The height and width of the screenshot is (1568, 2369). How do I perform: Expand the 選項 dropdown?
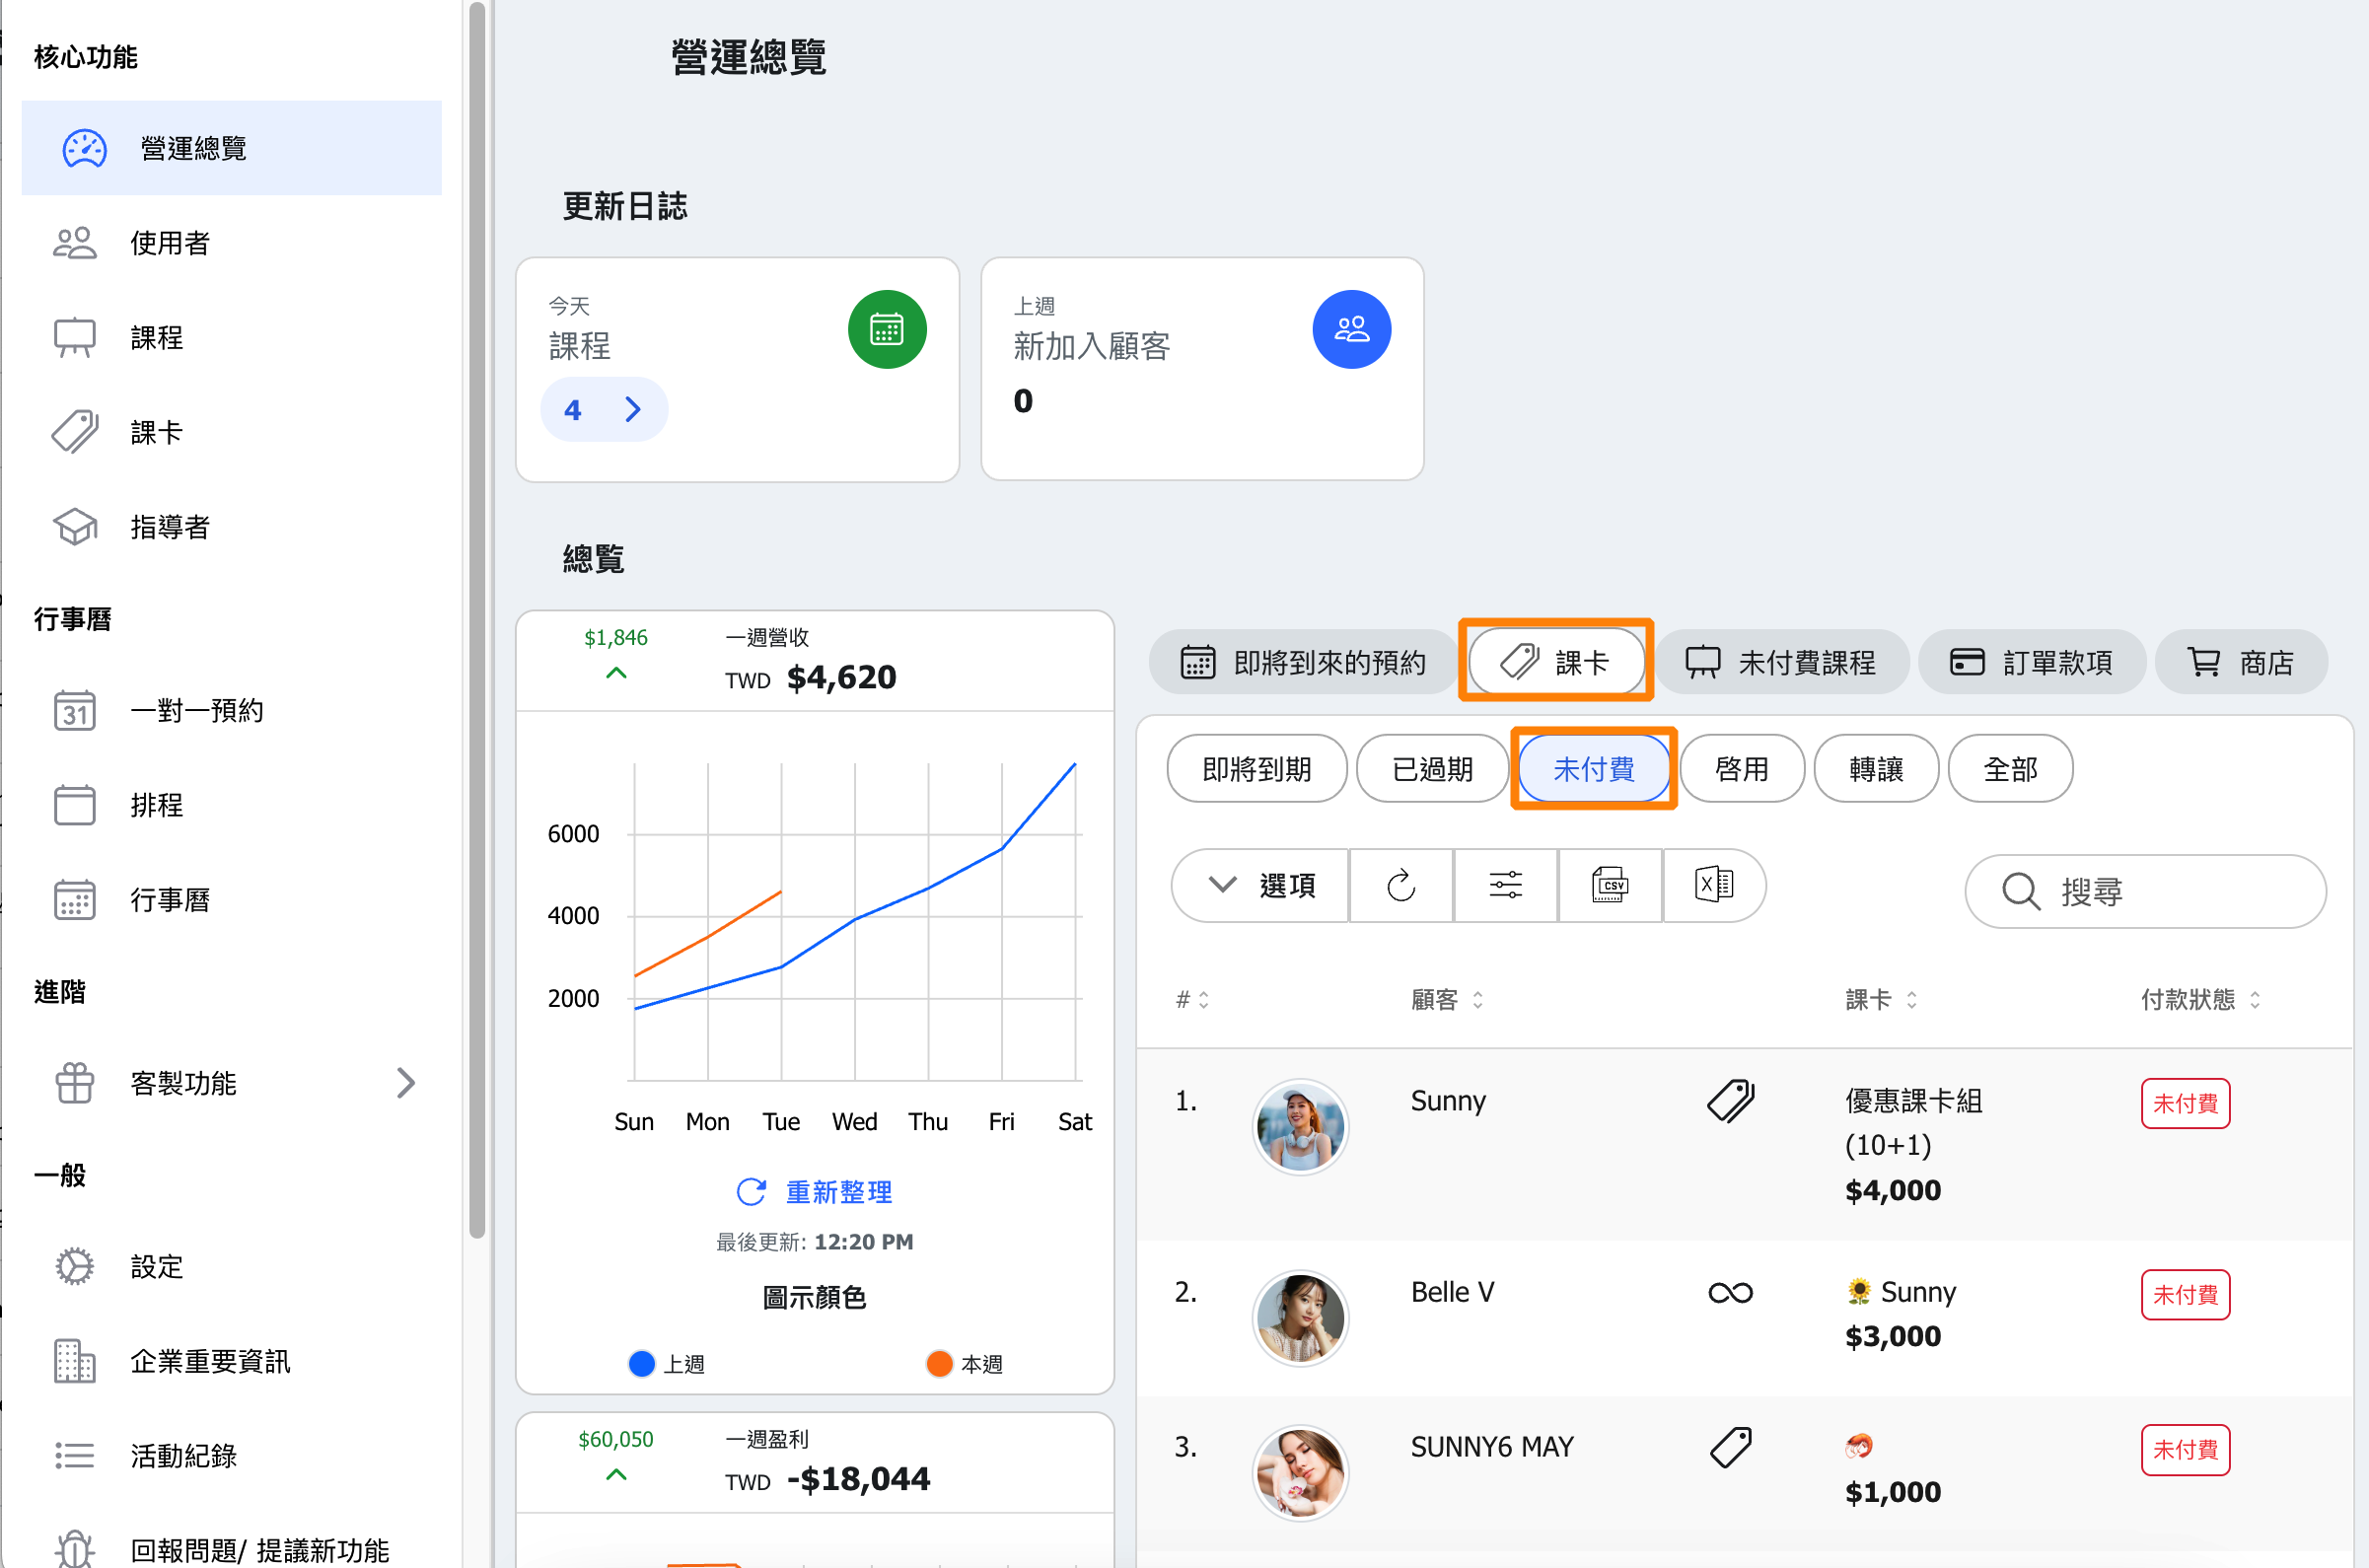tap(1261, 885)
